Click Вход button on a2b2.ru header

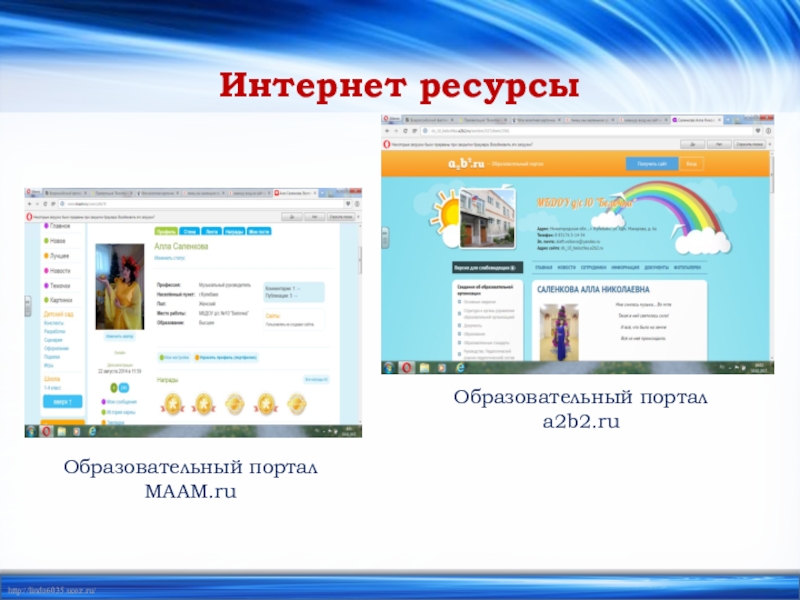(691, 164)
